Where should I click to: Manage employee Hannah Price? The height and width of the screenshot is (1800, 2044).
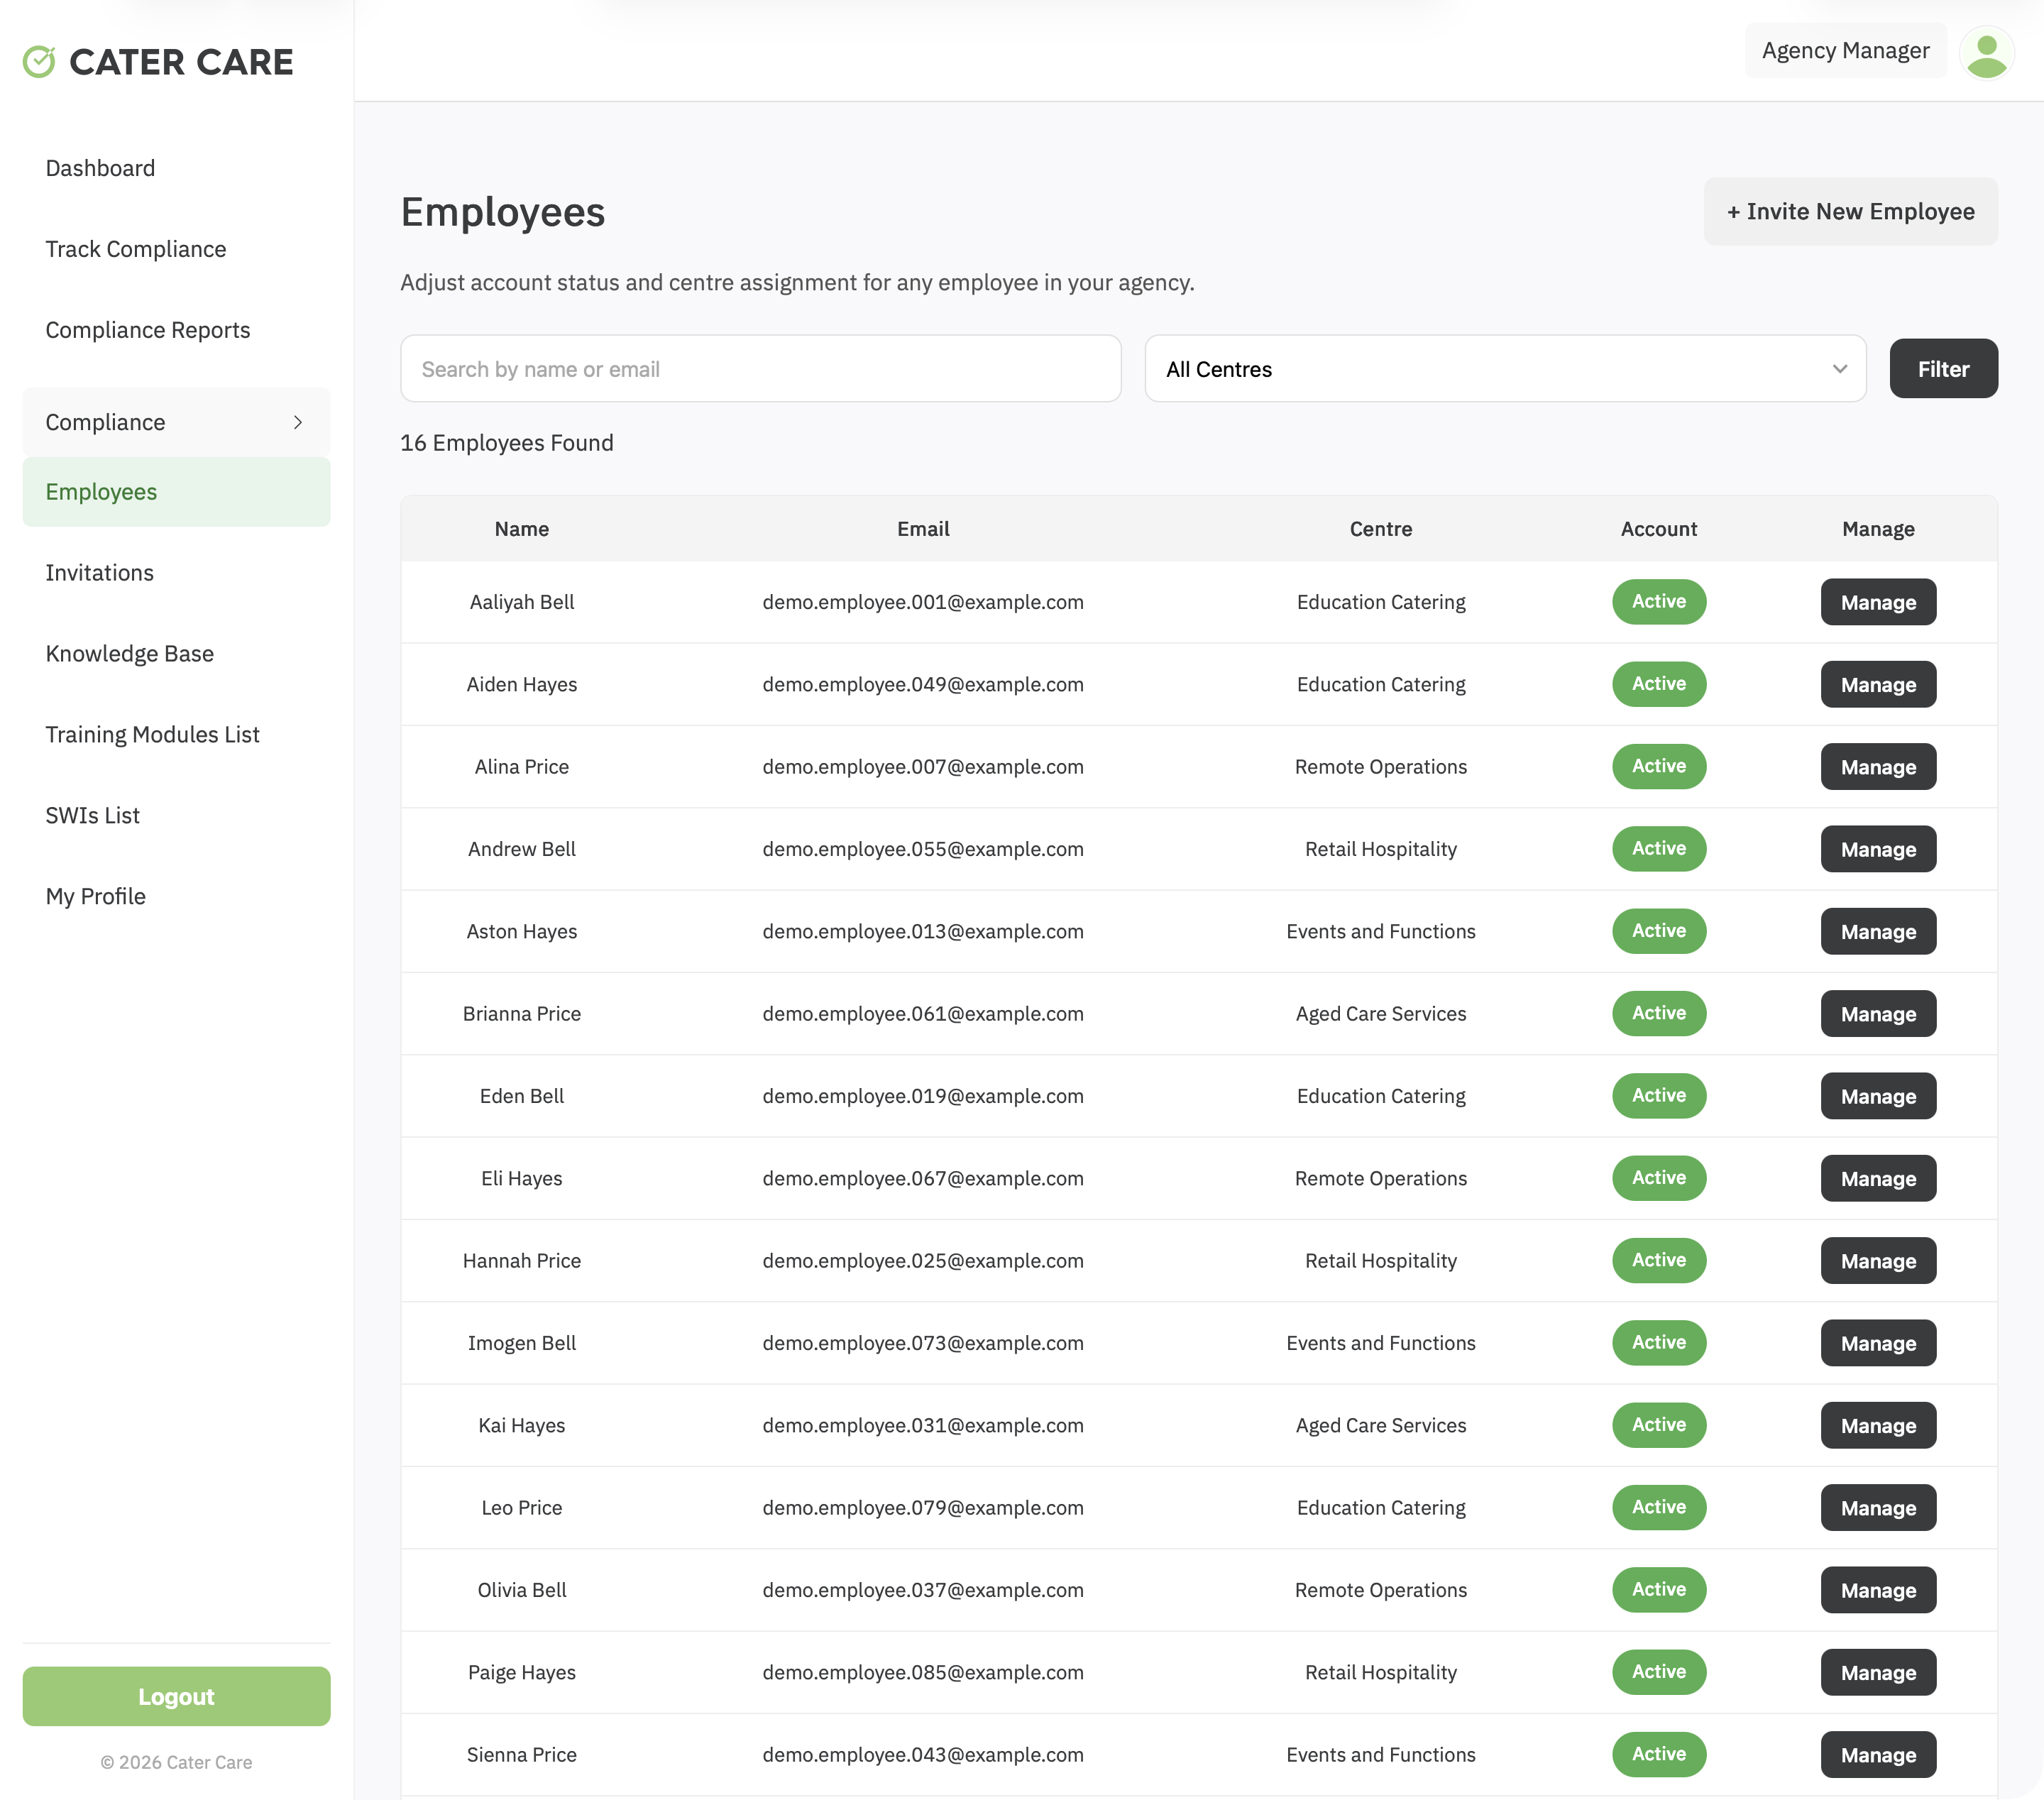(1878, 1261)
